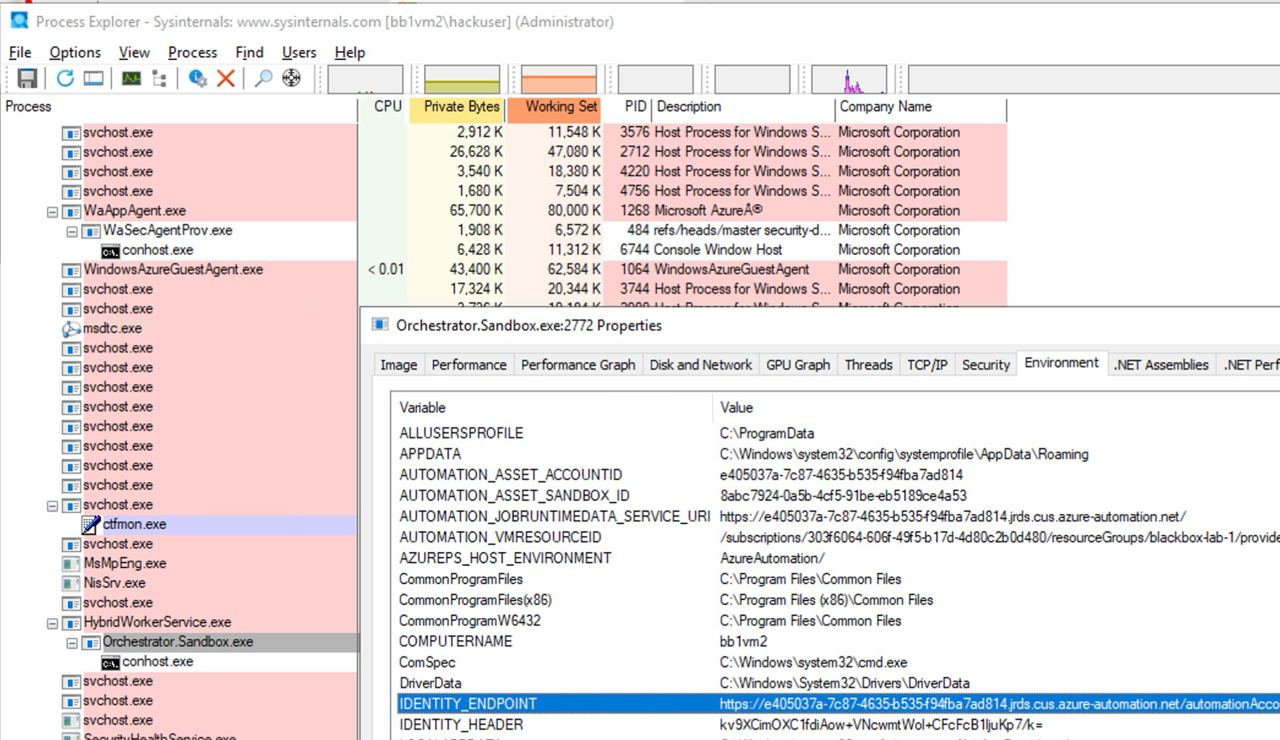The height and width of the screenshot is (740, 1280).
Task: Click the Kill Process red X icon
Action: [x=226, y=79]
